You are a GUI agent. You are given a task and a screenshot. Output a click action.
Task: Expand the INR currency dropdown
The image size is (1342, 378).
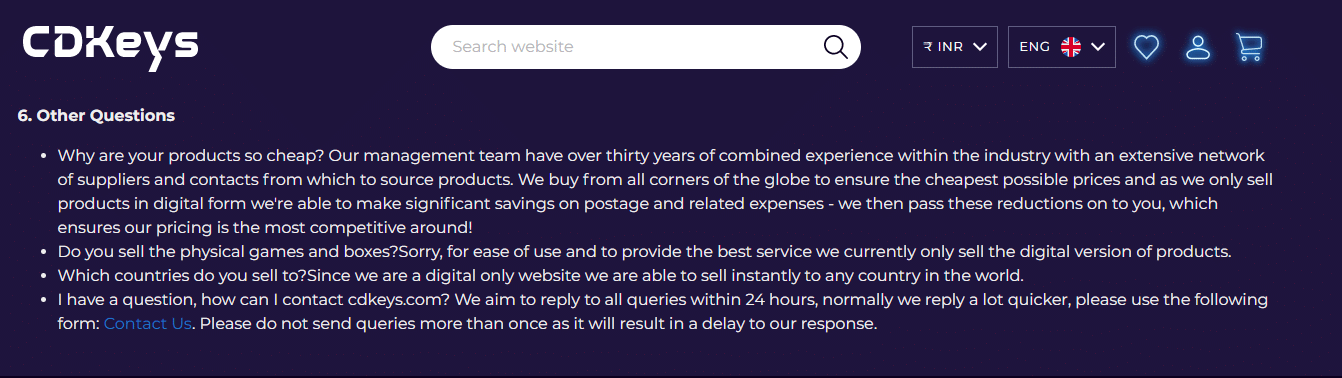click(x=955, y=47)
